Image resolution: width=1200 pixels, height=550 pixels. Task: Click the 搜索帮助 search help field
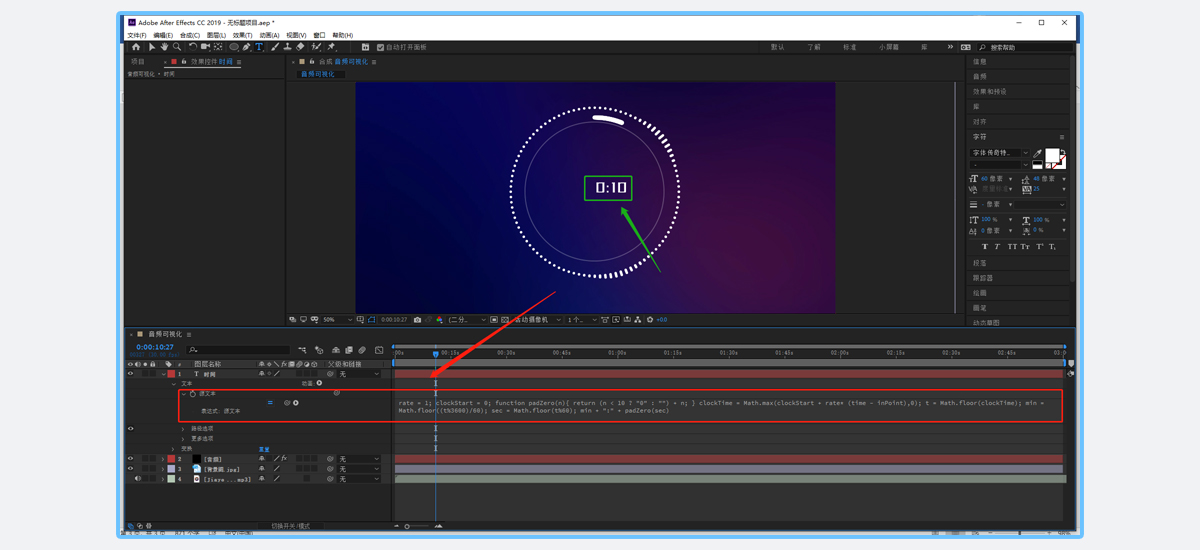[1025, 47]
